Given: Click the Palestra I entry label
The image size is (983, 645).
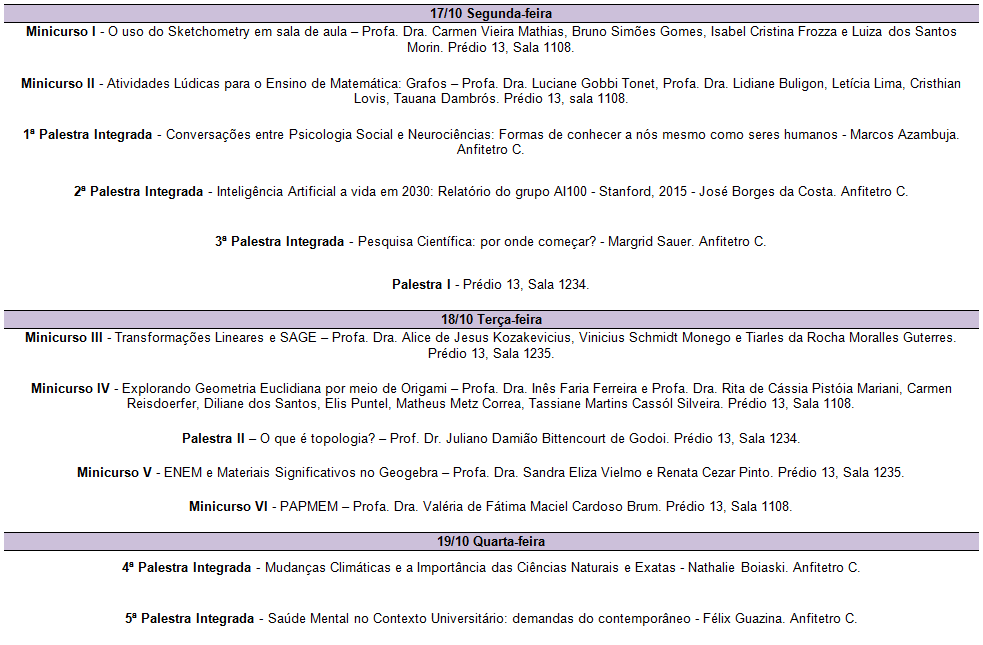Looking at the screenshot, I should [421, 285].
